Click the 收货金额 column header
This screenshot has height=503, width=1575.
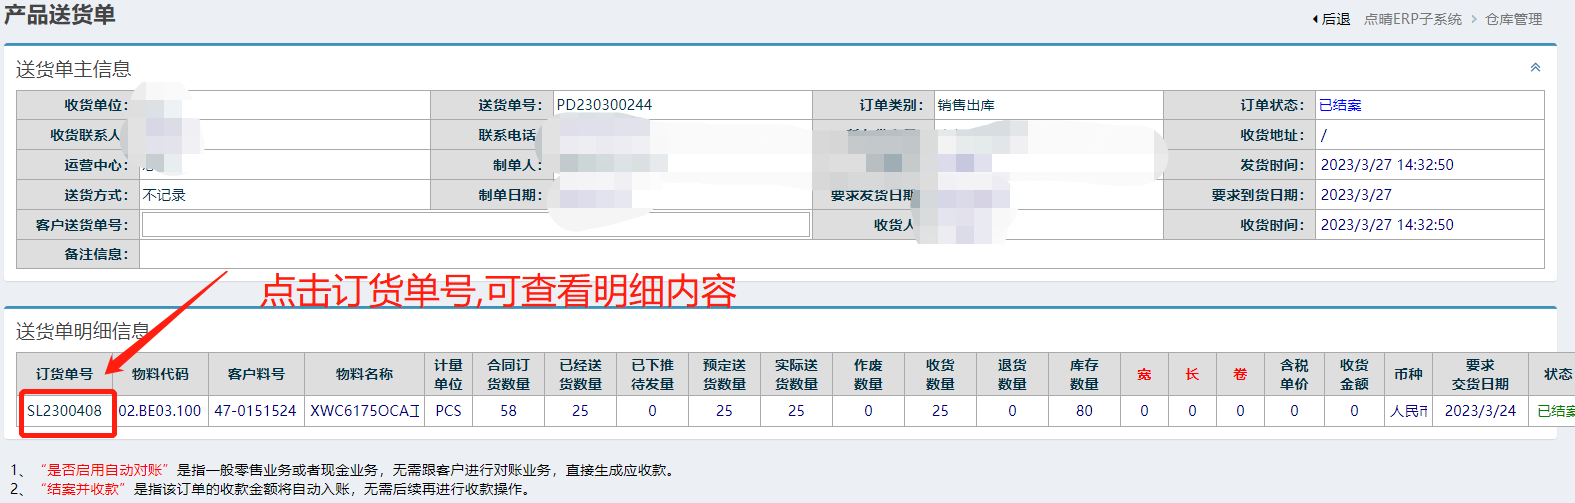1354,374
